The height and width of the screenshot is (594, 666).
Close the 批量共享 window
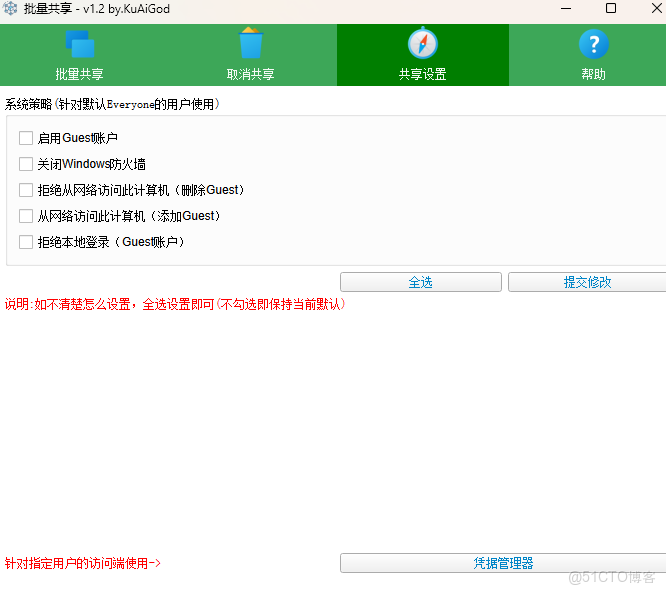click(656, 8)
